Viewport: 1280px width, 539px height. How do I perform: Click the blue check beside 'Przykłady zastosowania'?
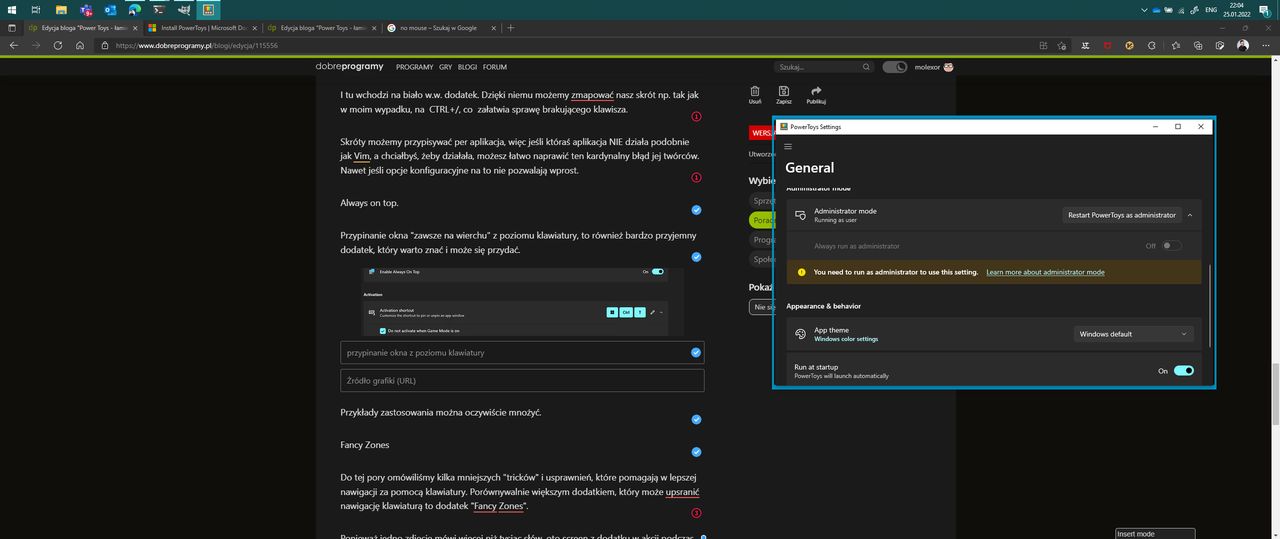(x=696, y=420)
